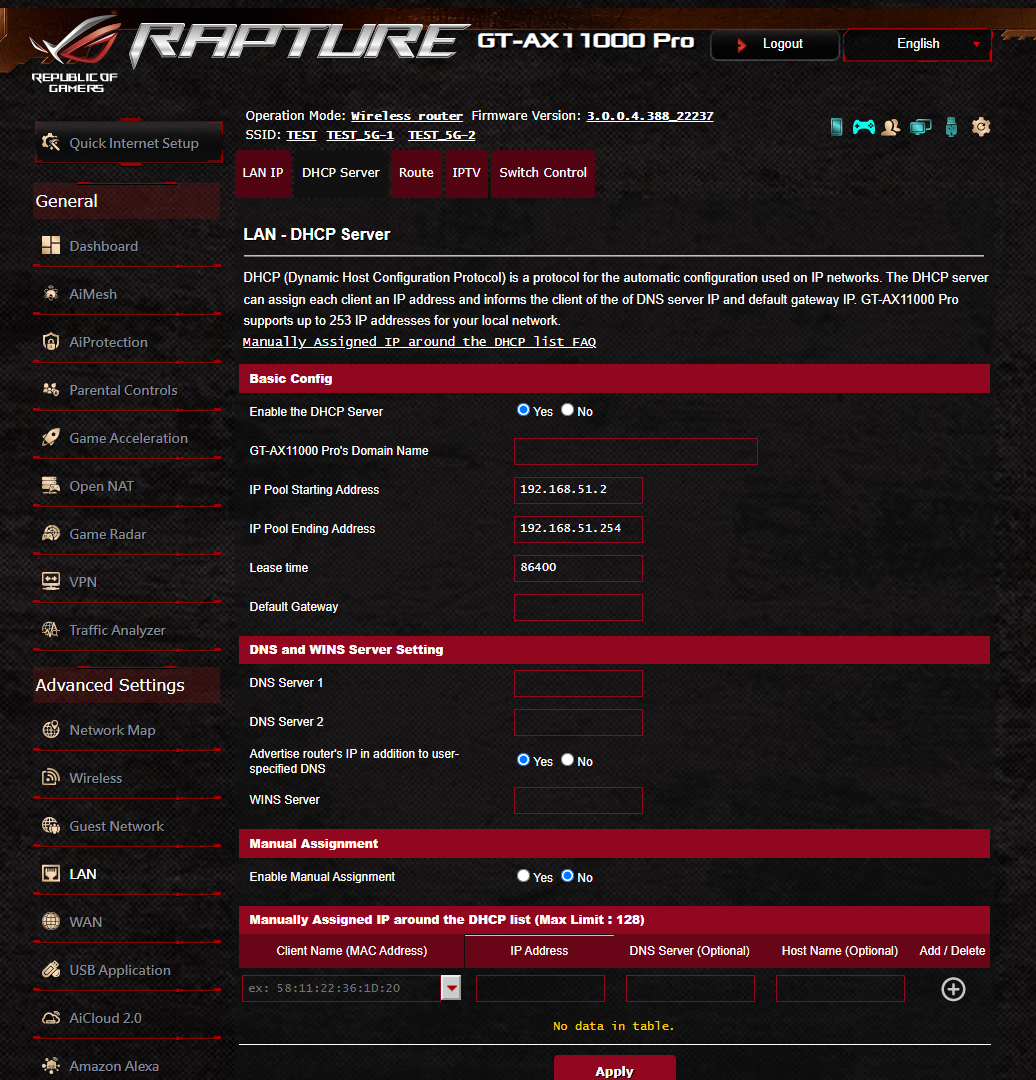The height and width of the screenshot is (1080, 1036).
Task: Switch to the Switch Control tab
Action: pyautogui.click(x=543, y=174)
